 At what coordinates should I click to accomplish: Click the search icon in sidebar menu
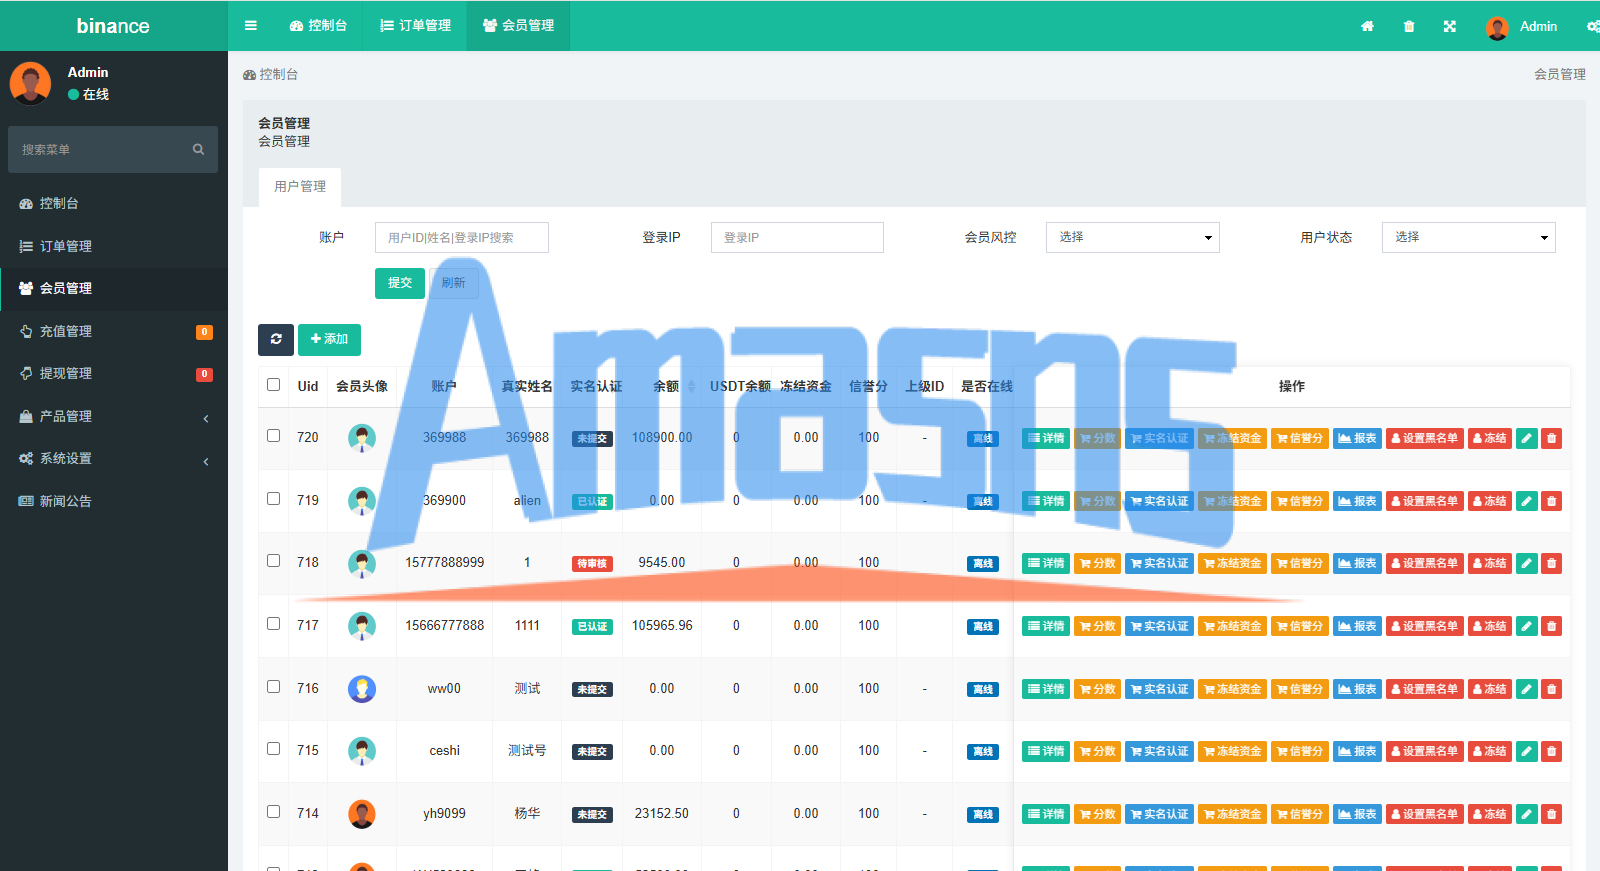coord(198,149)
